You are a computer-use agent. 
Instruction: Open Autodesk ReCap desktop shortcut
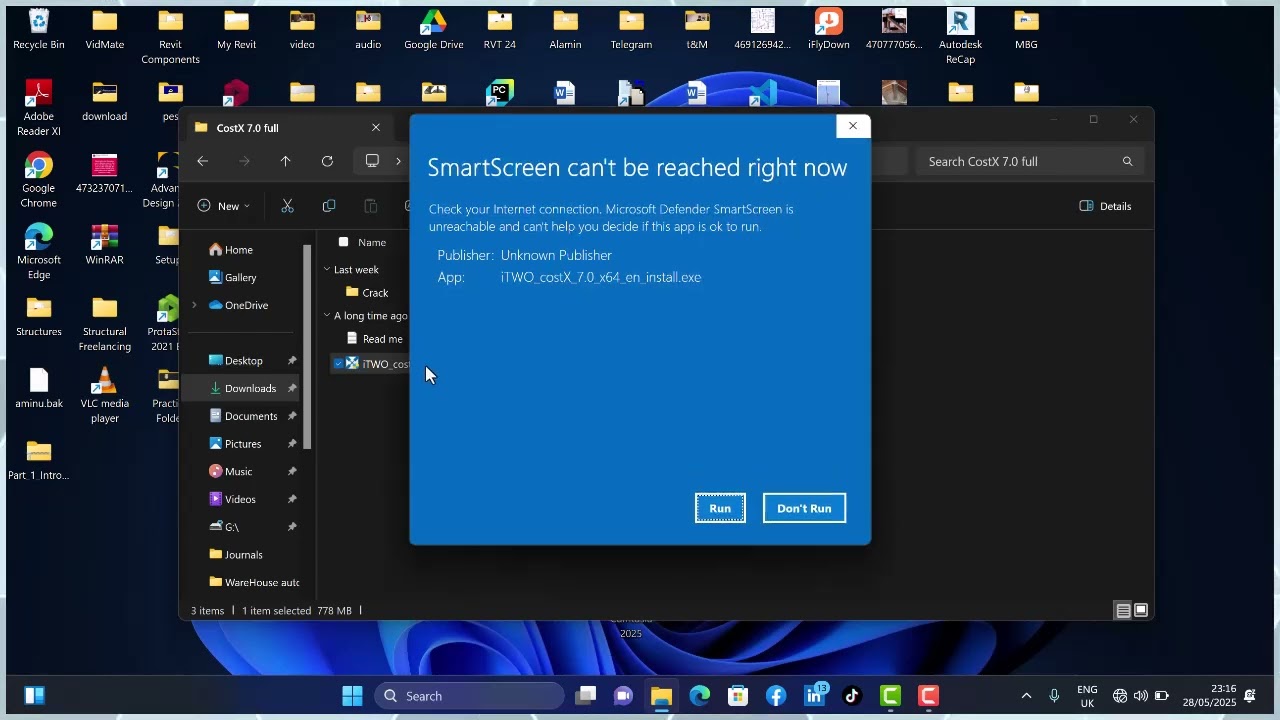coord(960,36)
